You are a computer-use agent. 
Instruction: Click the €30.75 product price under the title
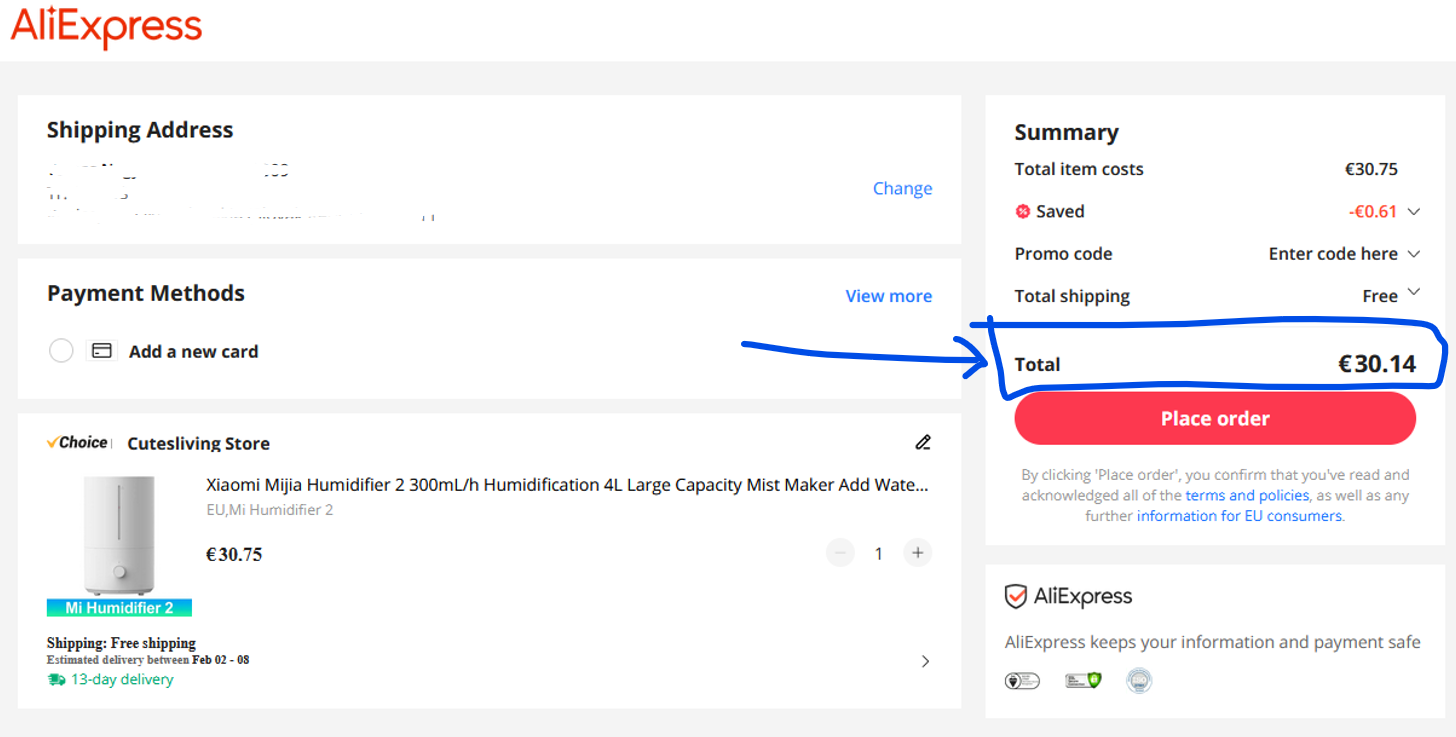[x=234, y=554]
